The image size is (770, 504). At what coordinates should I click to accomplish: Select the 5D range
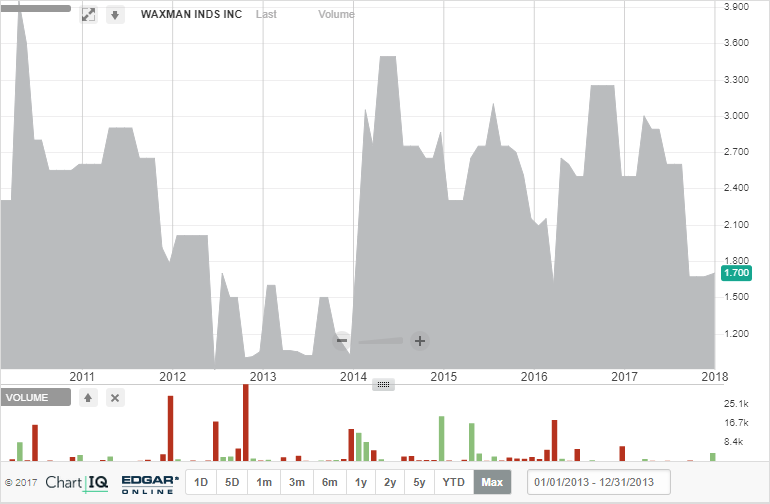coord(232,482)
